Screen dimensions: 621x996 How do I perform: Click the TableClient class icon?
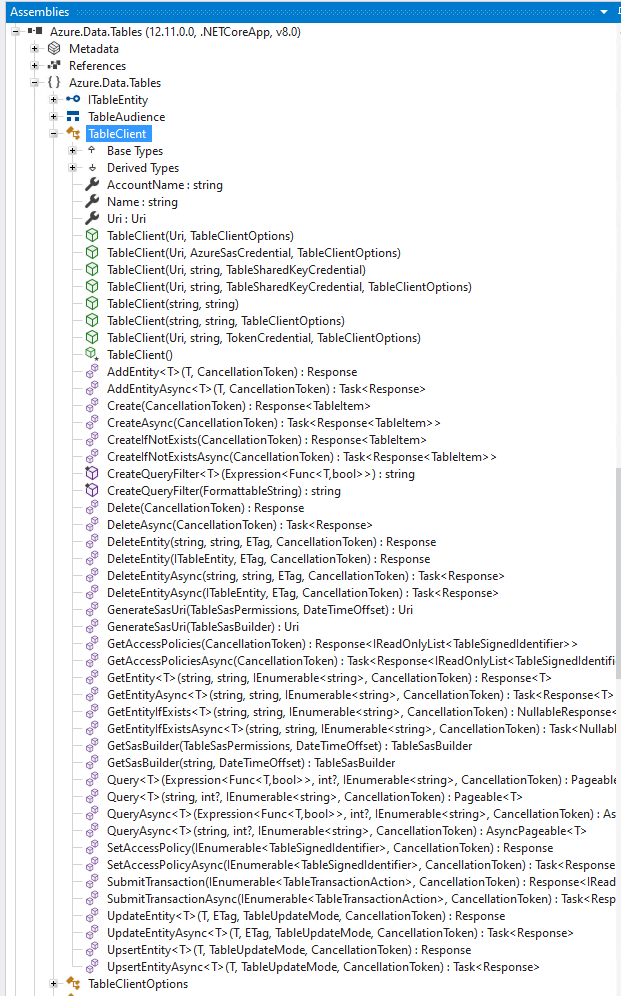[73, 134]
